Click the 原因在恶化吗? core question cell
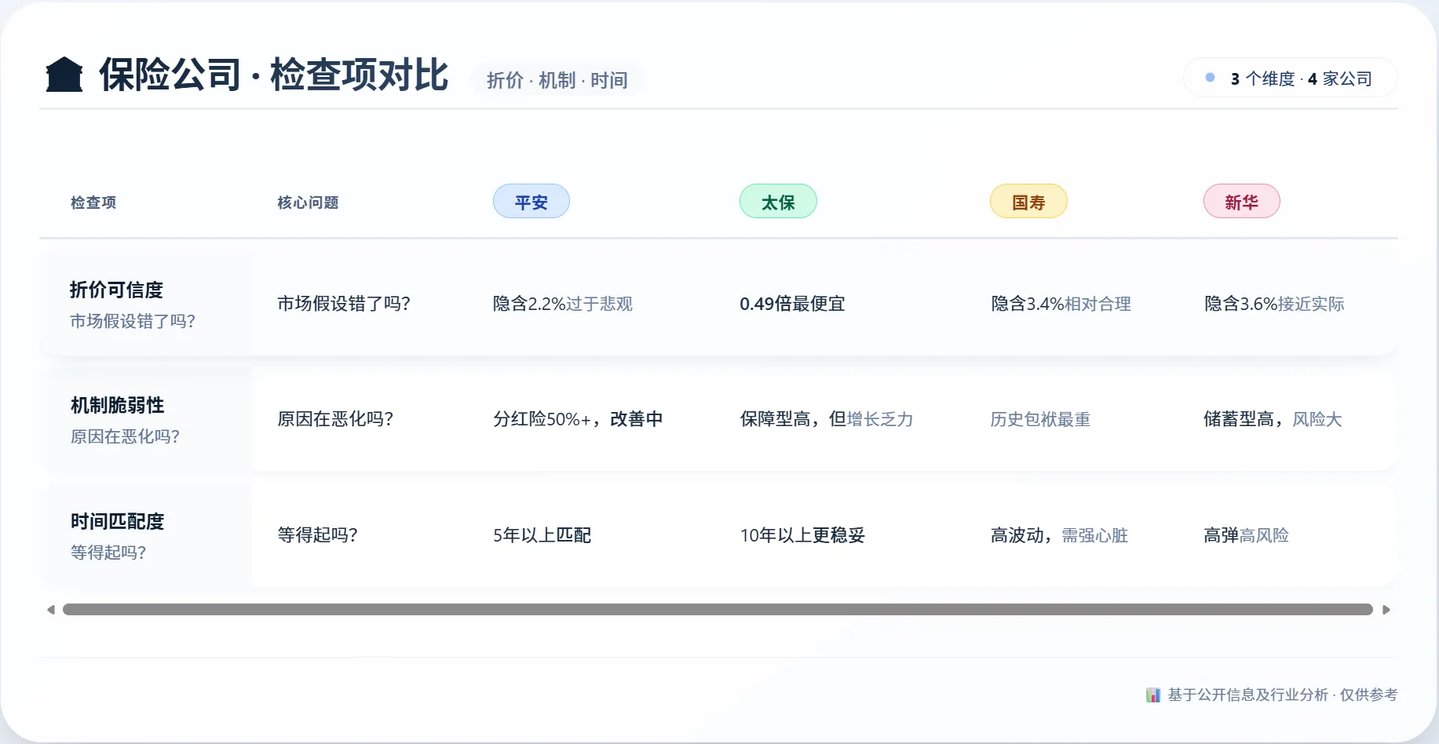The width and height of the screenshot is (1439, 744). 335,419
